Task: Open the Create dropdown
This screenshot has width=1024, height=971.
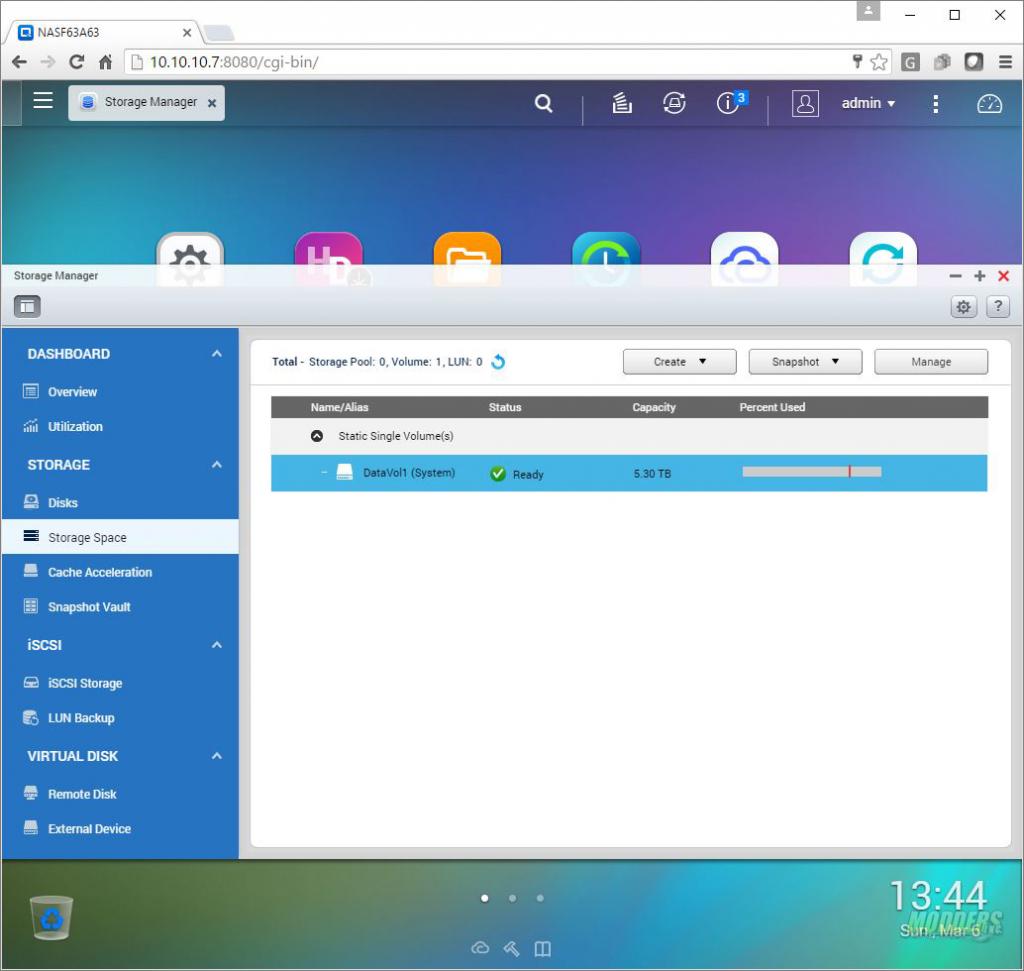Action: pyautogui.click(x=679, y=362)
